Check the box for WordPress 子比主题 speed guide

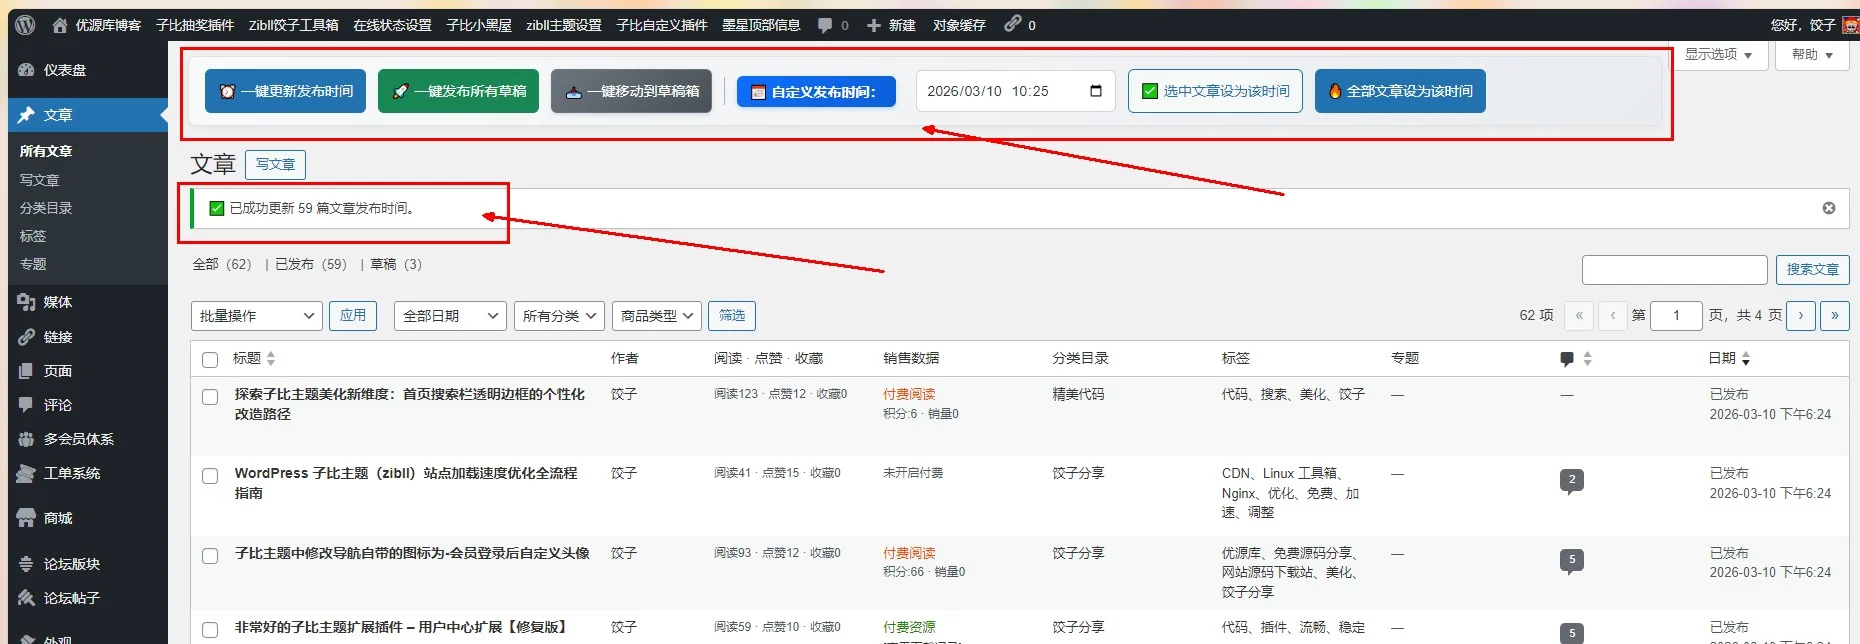coord(210,476)
